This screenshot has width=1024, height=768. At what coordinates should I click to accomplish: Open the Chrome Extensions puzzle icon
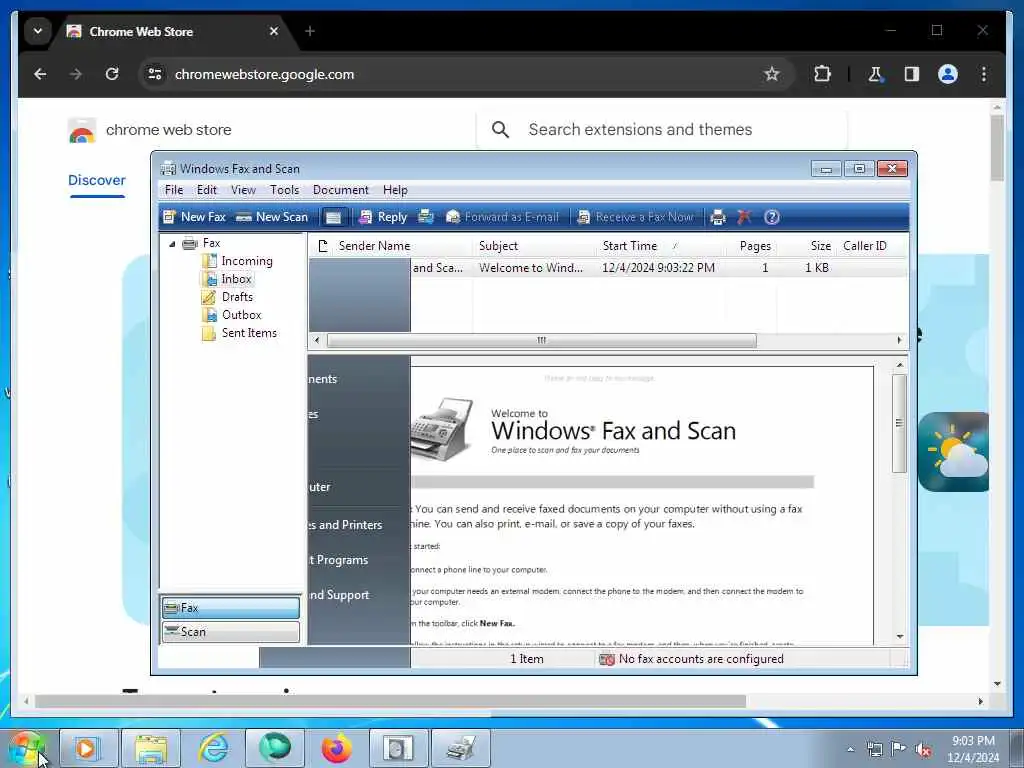822,74
